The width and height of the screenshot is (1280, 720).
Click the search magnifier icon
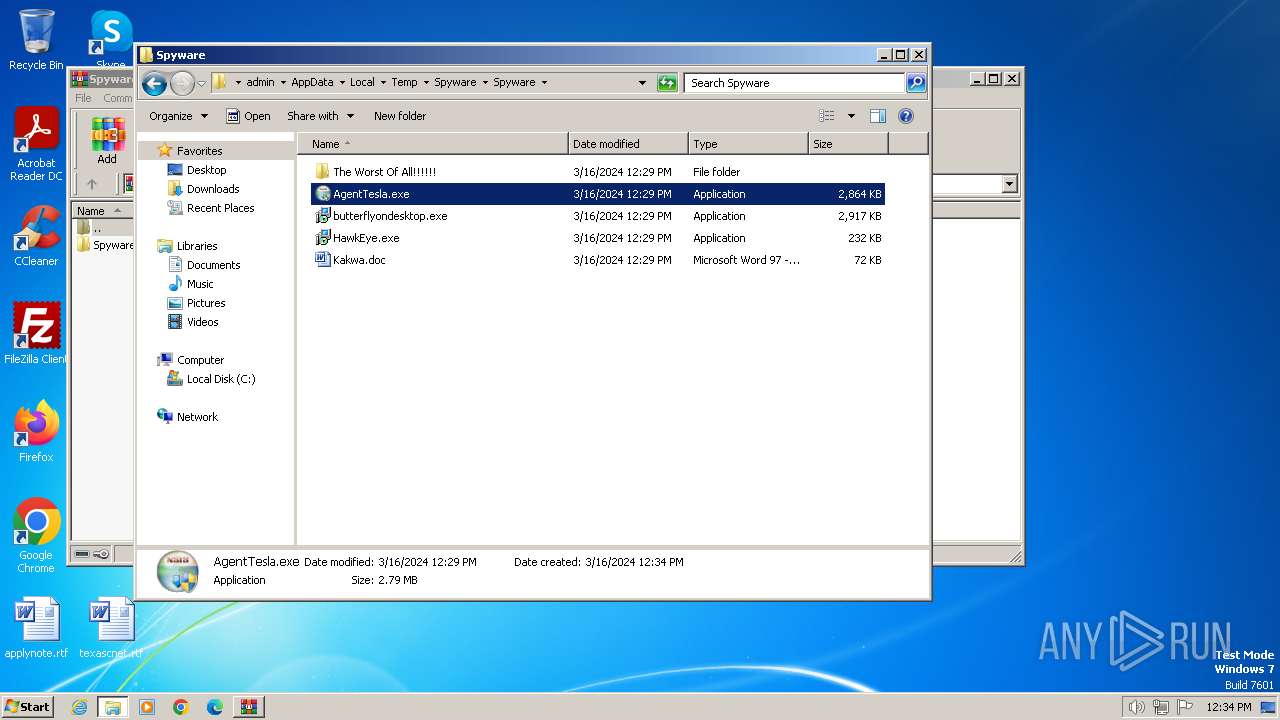(x=916, y=83)
